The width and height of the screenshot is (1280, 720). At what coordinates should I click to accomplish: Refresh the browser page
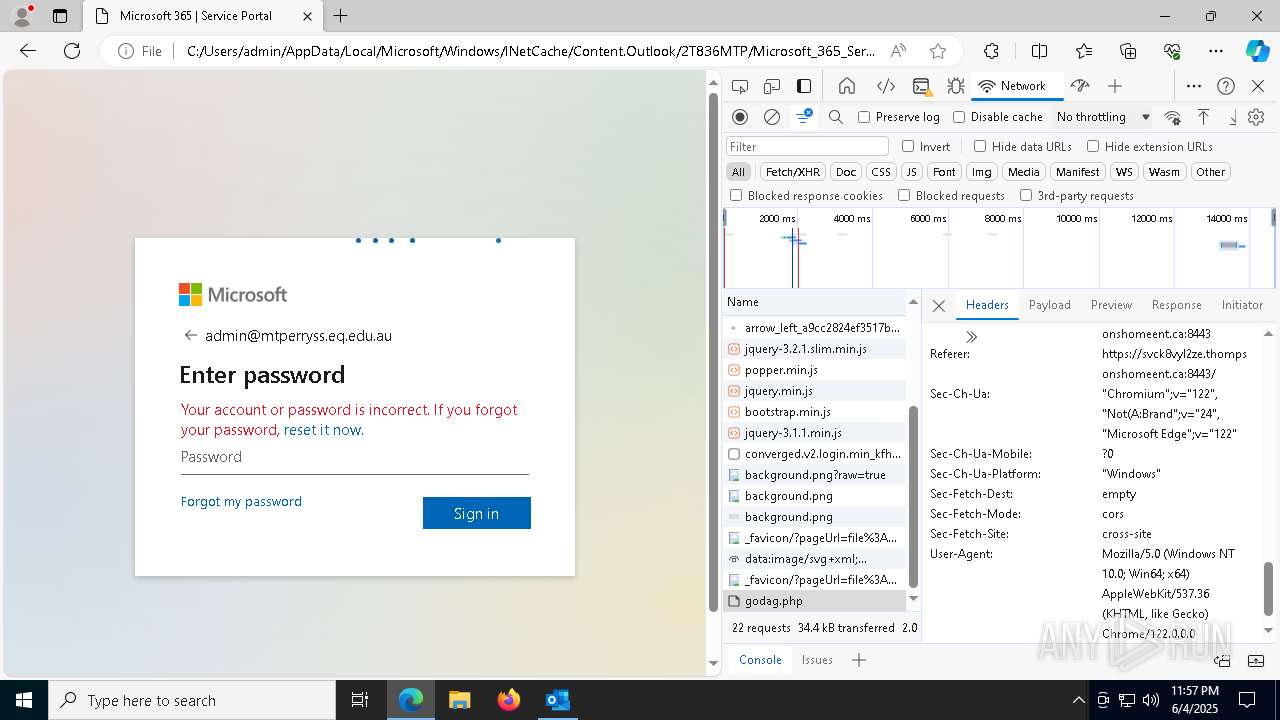coord(72,51)
